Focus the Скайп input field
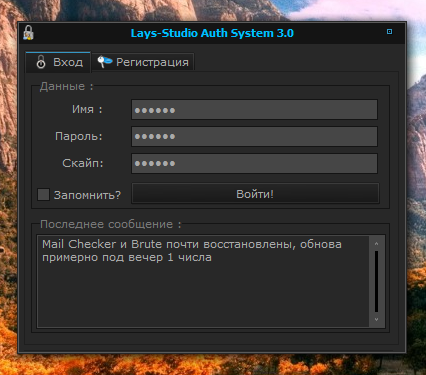The height and width of the screenshot is (375, 426). [x=254, y=163]
